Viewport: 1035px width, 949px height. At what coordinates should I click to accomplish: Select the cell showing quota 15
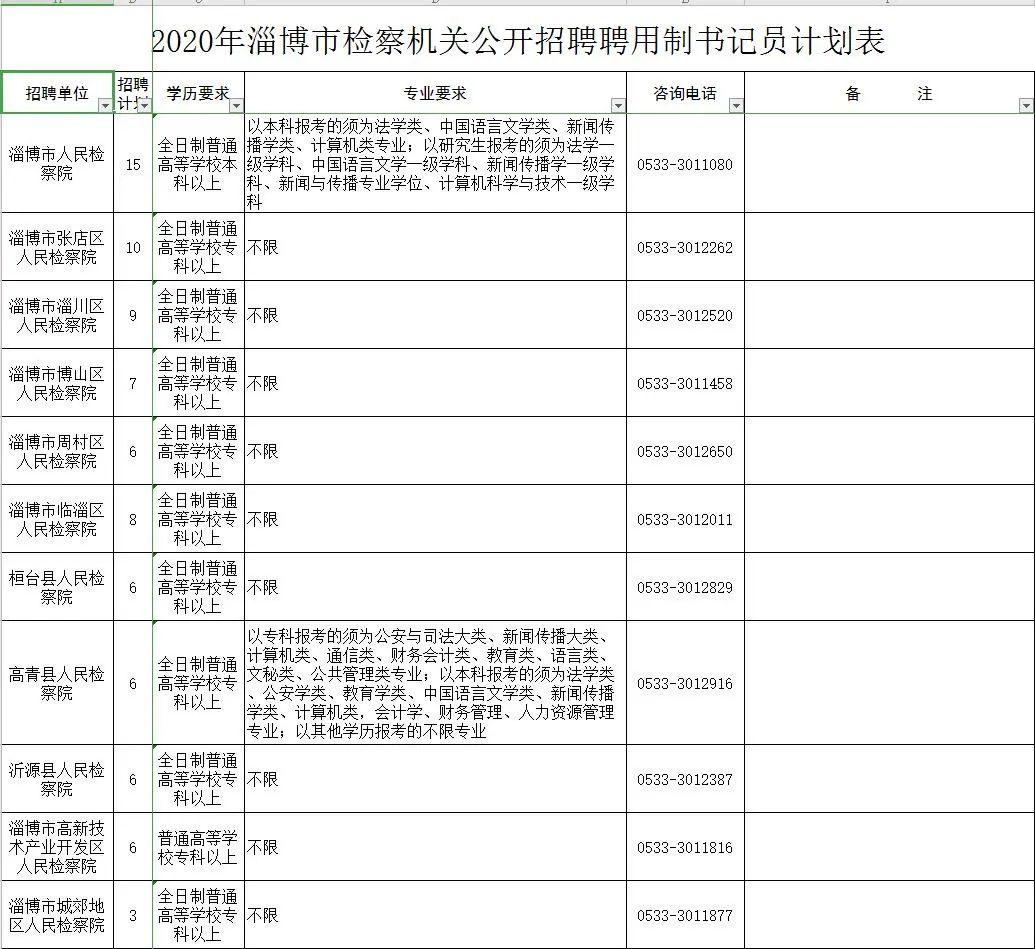pos(134,165)
